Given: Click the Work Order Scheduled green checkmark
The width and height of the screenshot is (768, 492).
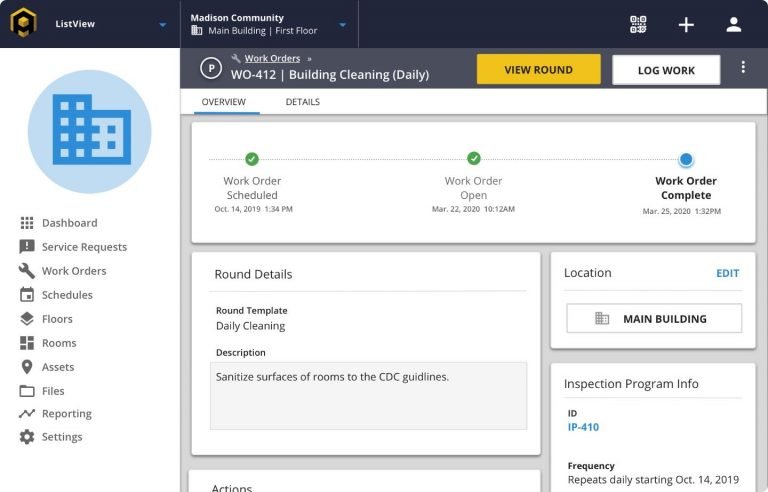Looking at the screenshot, I should [252, 159].
